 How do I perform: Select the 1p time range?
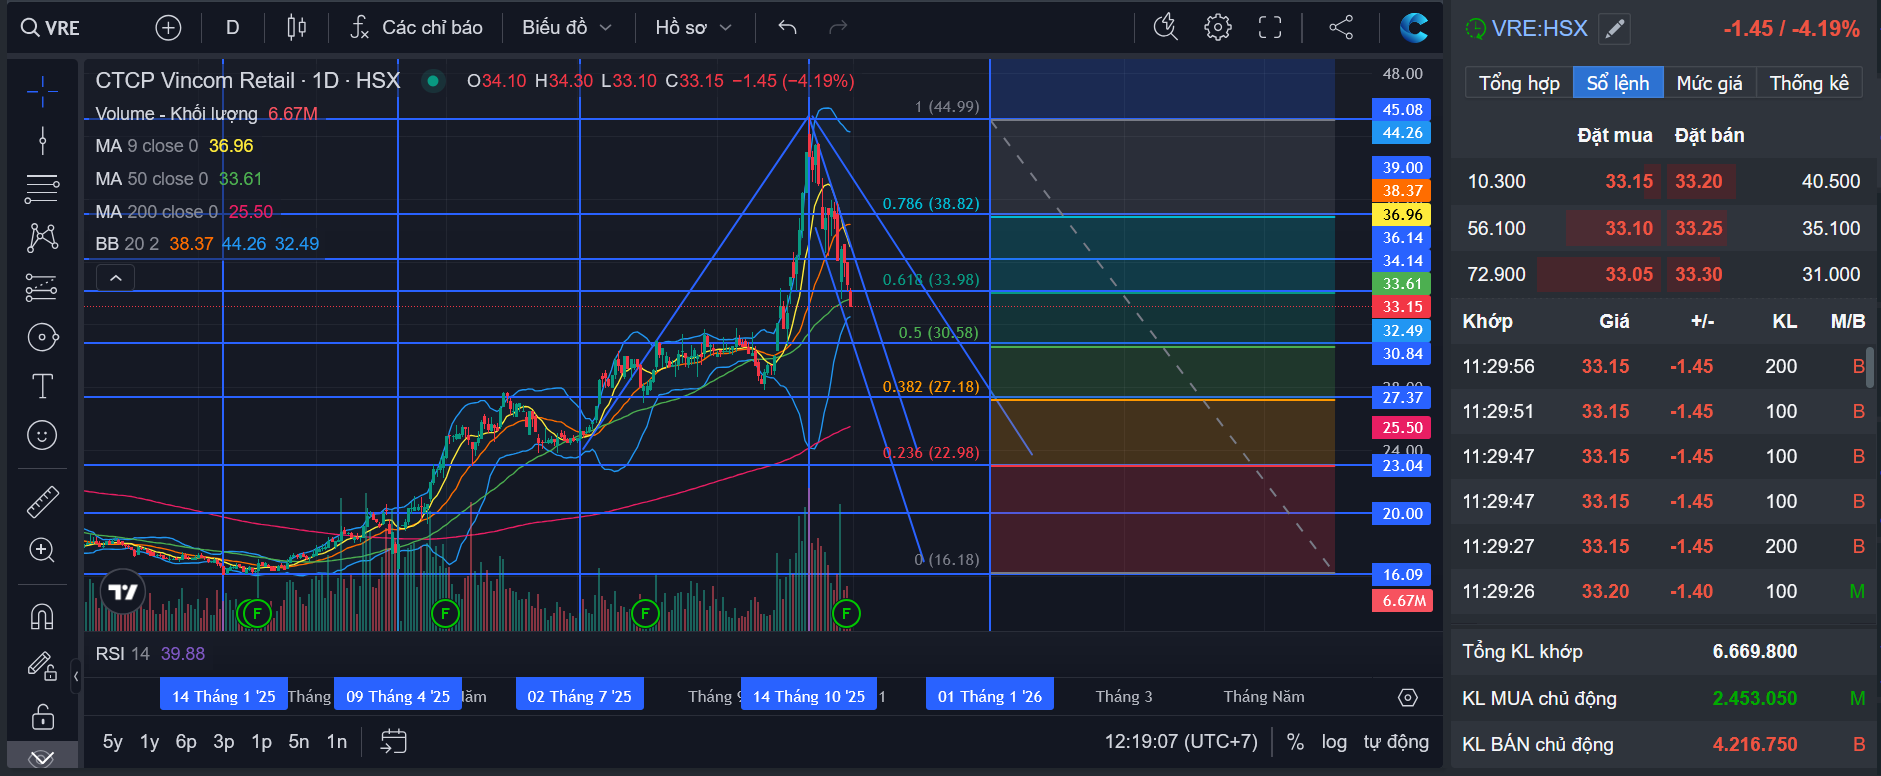[x=261, y=742]
